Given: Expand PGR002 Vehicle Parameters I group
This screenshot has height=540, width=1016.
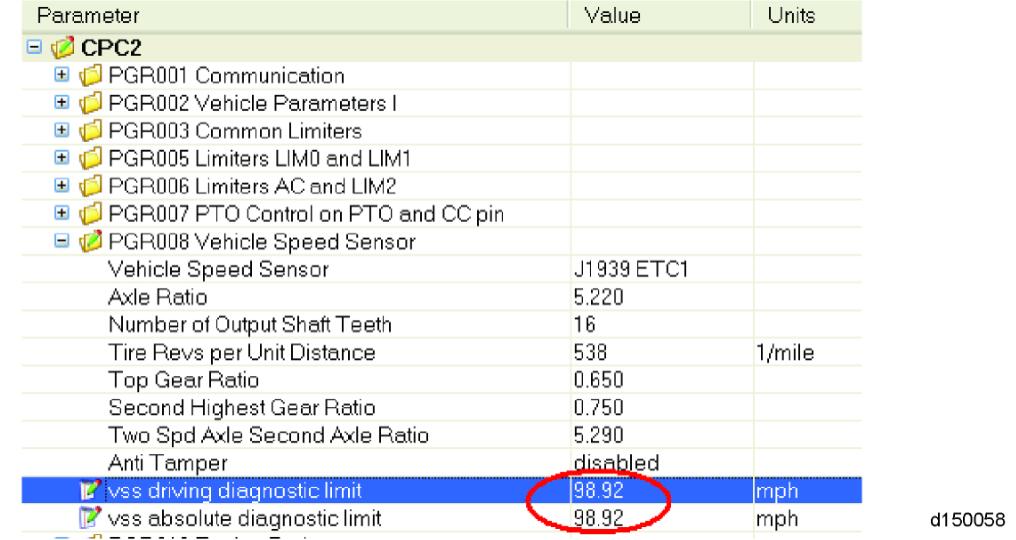Looking at the screenshot, I should [x=62, y=102].
